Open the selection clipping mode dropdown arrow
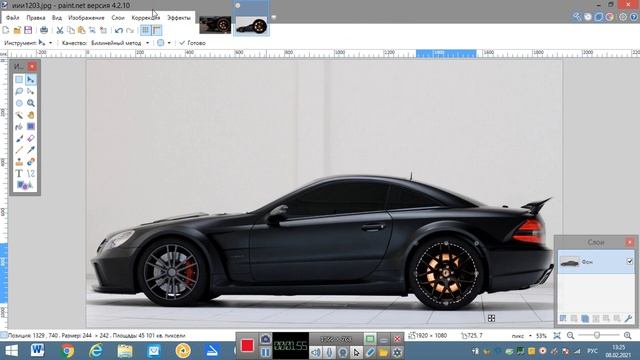640x360 pixels. click(x=169, y=42)
